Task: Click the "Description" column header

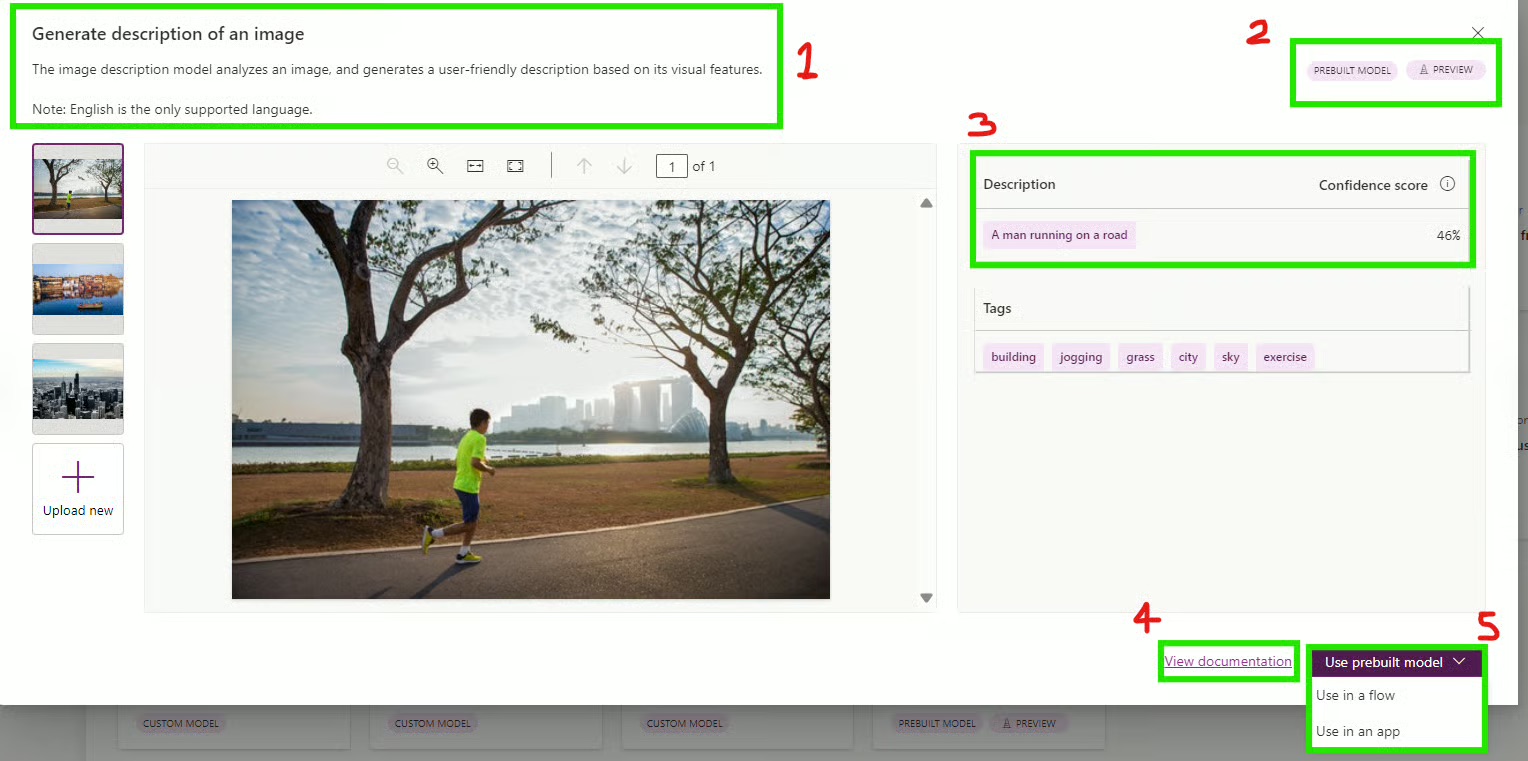Action: pos(1019,184)
